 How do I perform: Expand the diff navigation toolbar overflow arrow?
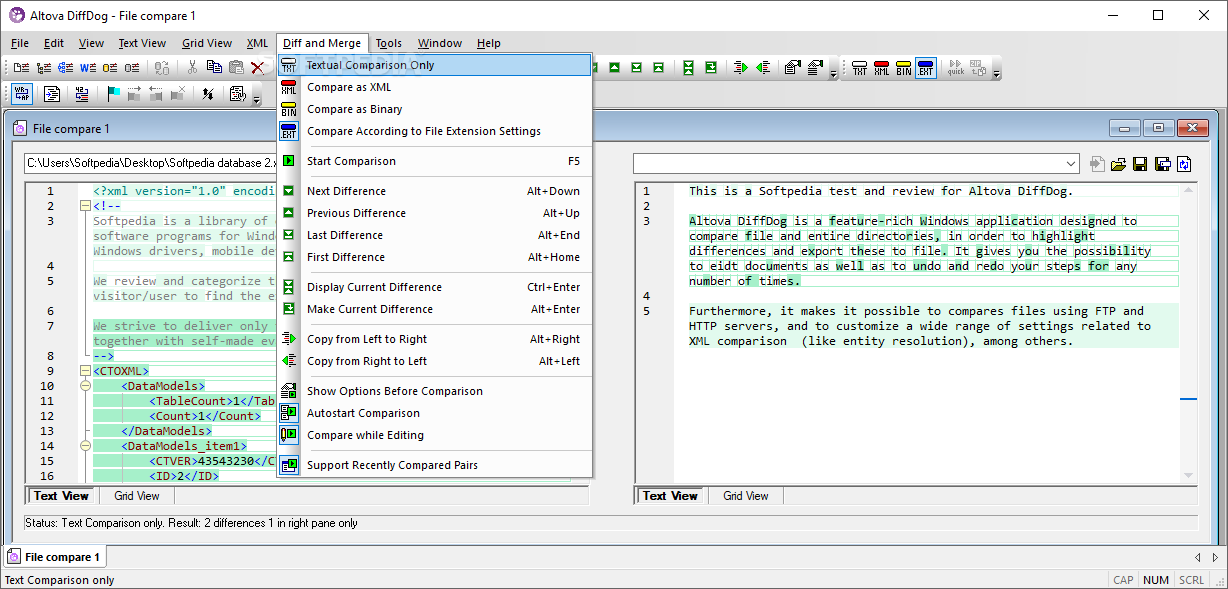coord(833,73)
